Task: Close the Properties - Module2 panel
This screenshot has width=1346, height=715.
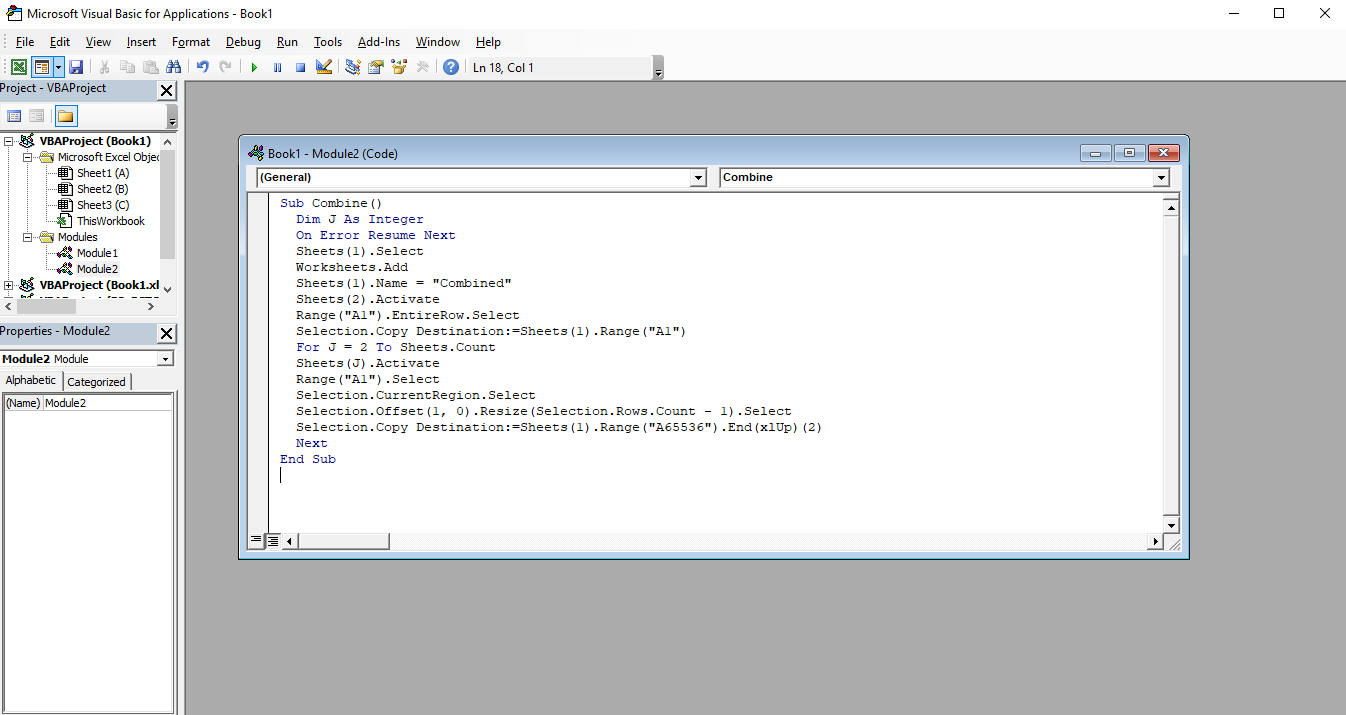Action: [166, 333]
